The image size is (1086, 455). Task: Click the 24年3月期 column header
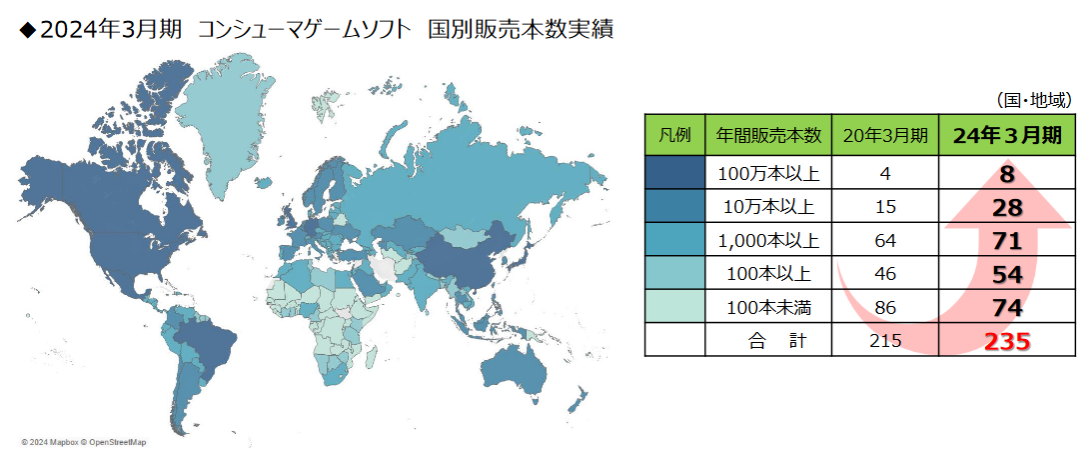pyautogui.click(x=1006, y=136)
